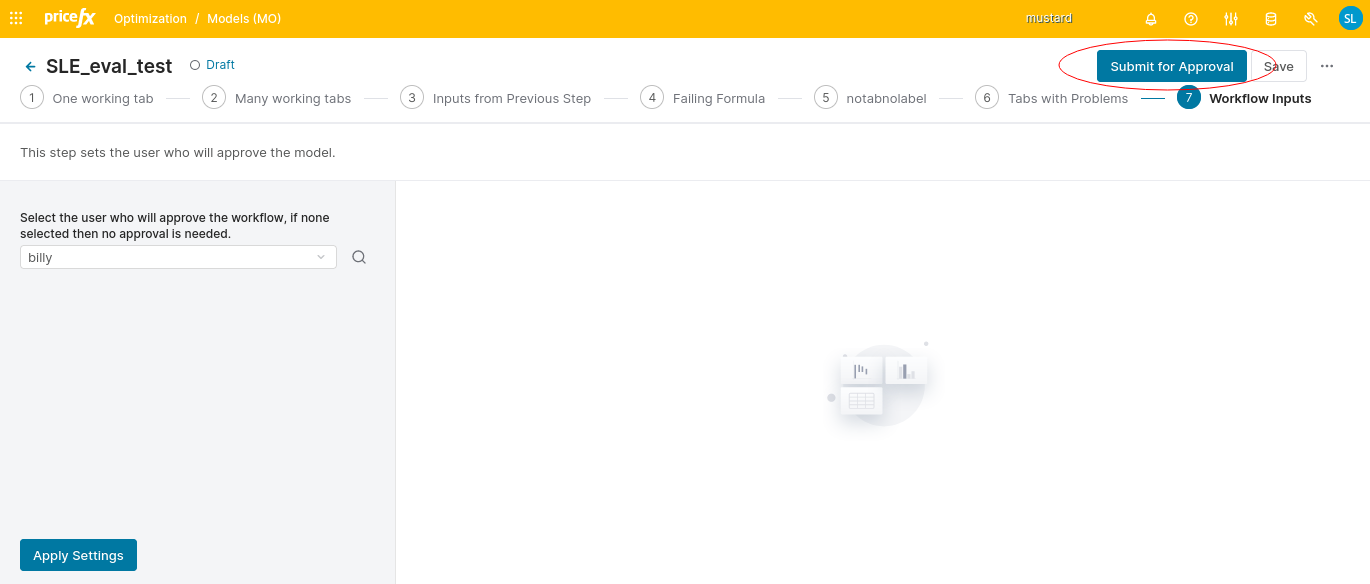The width and height of the screenshot is (1370, 584).
Task: Open the notifications bell
Action: 1151,19
